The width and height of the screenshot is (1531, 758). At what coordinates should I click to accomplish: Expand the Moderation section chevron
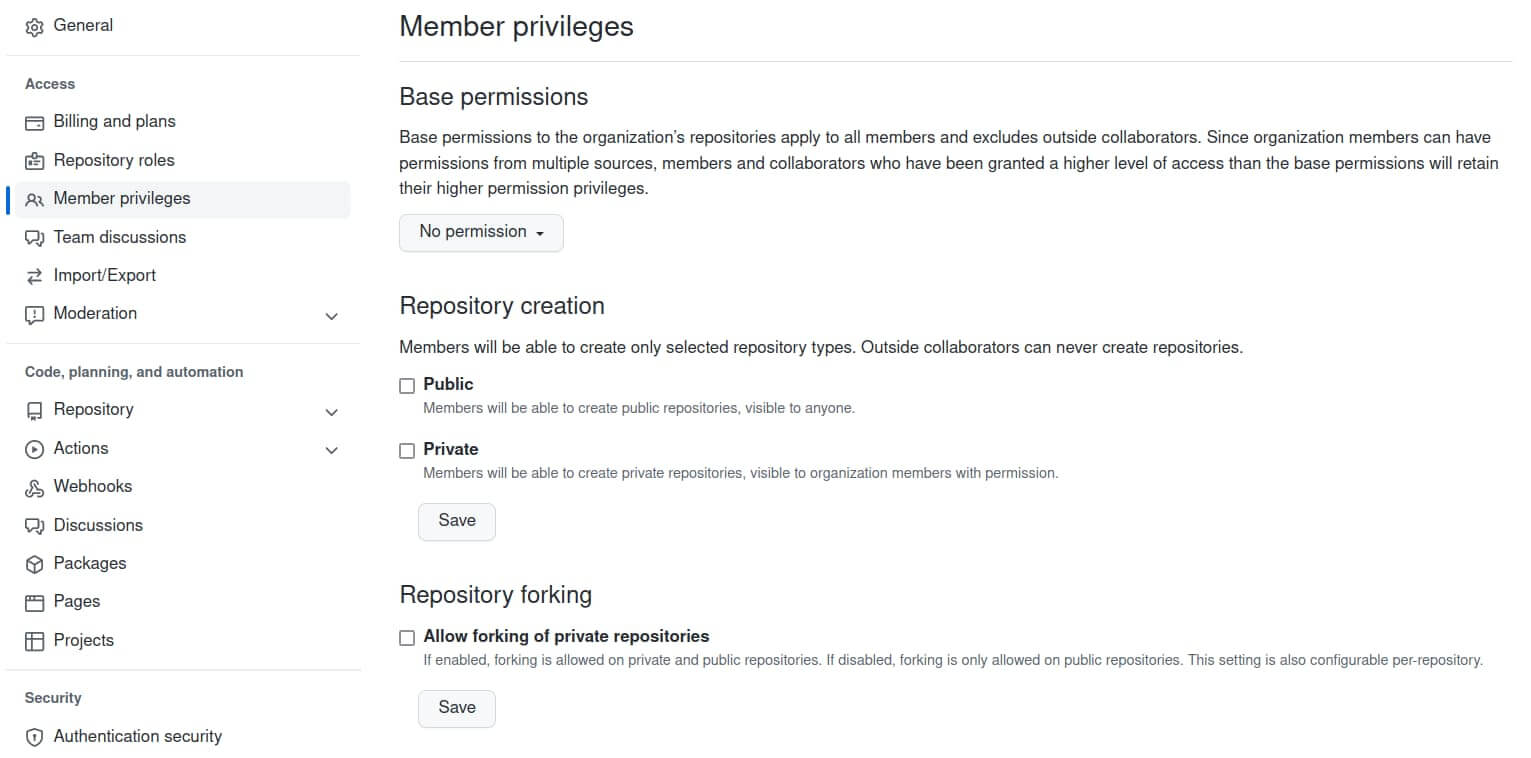click(332, 316)
